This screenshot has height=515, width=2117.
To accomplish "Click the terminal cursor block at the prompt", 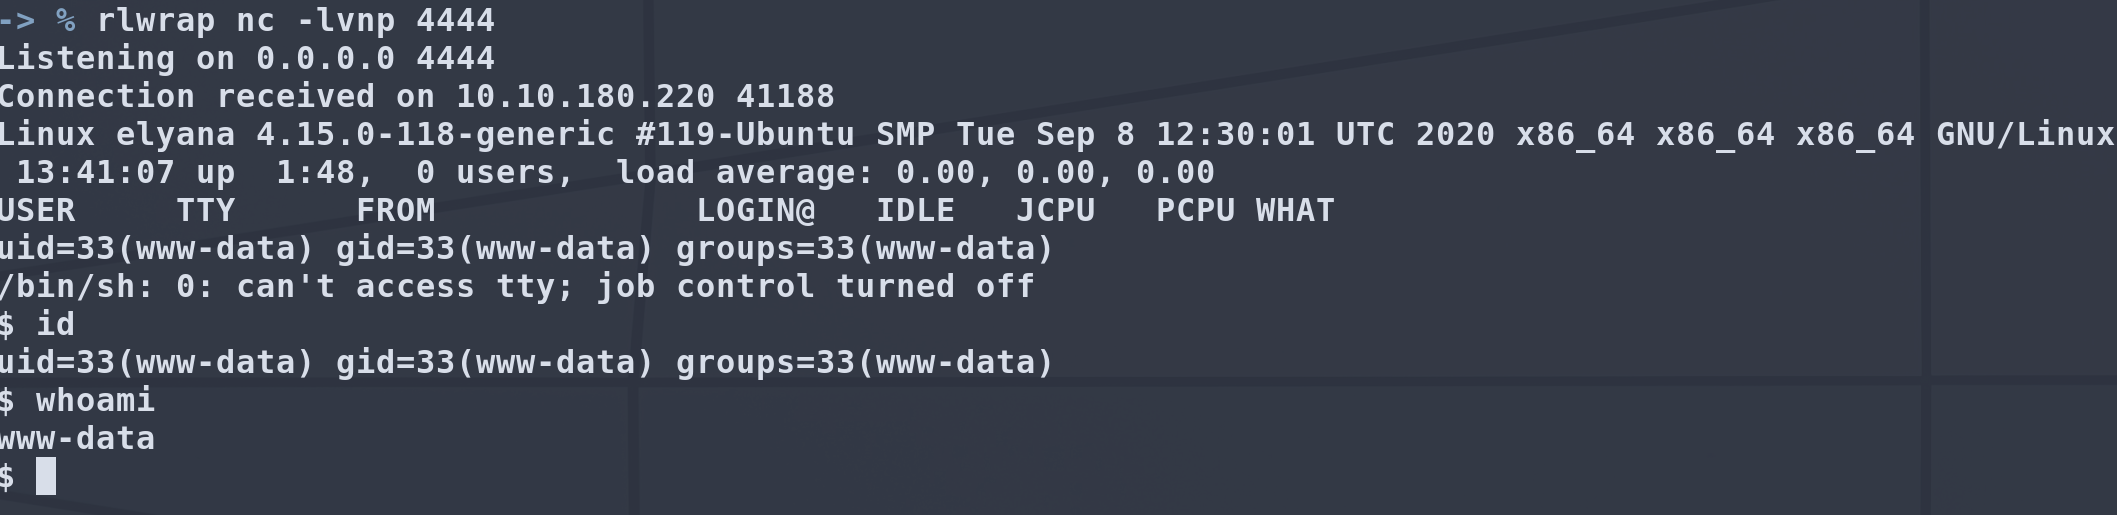I will pyautogui.click(x=46, y=477).
